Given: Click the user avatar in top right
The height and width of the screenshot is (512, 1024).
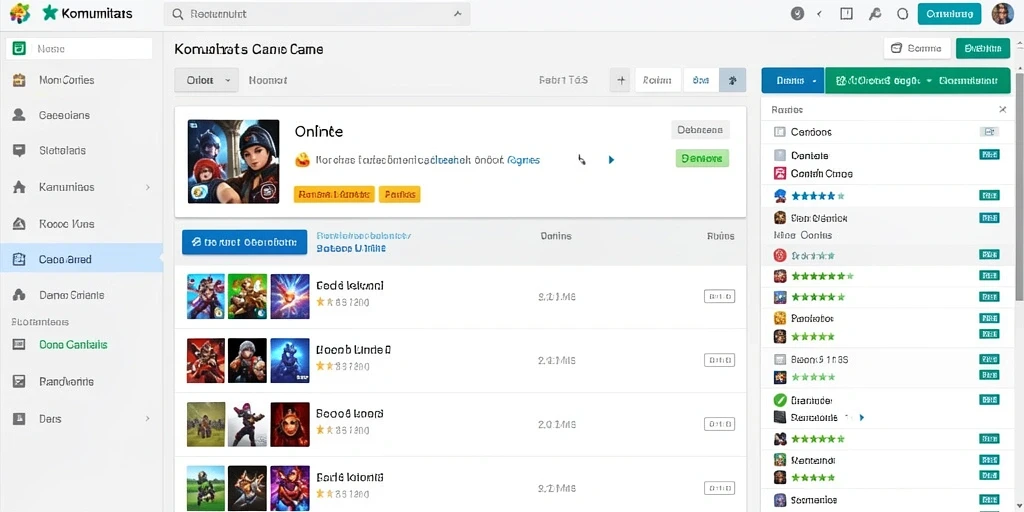Looking at the screenshot, I should click(1002, 14).
